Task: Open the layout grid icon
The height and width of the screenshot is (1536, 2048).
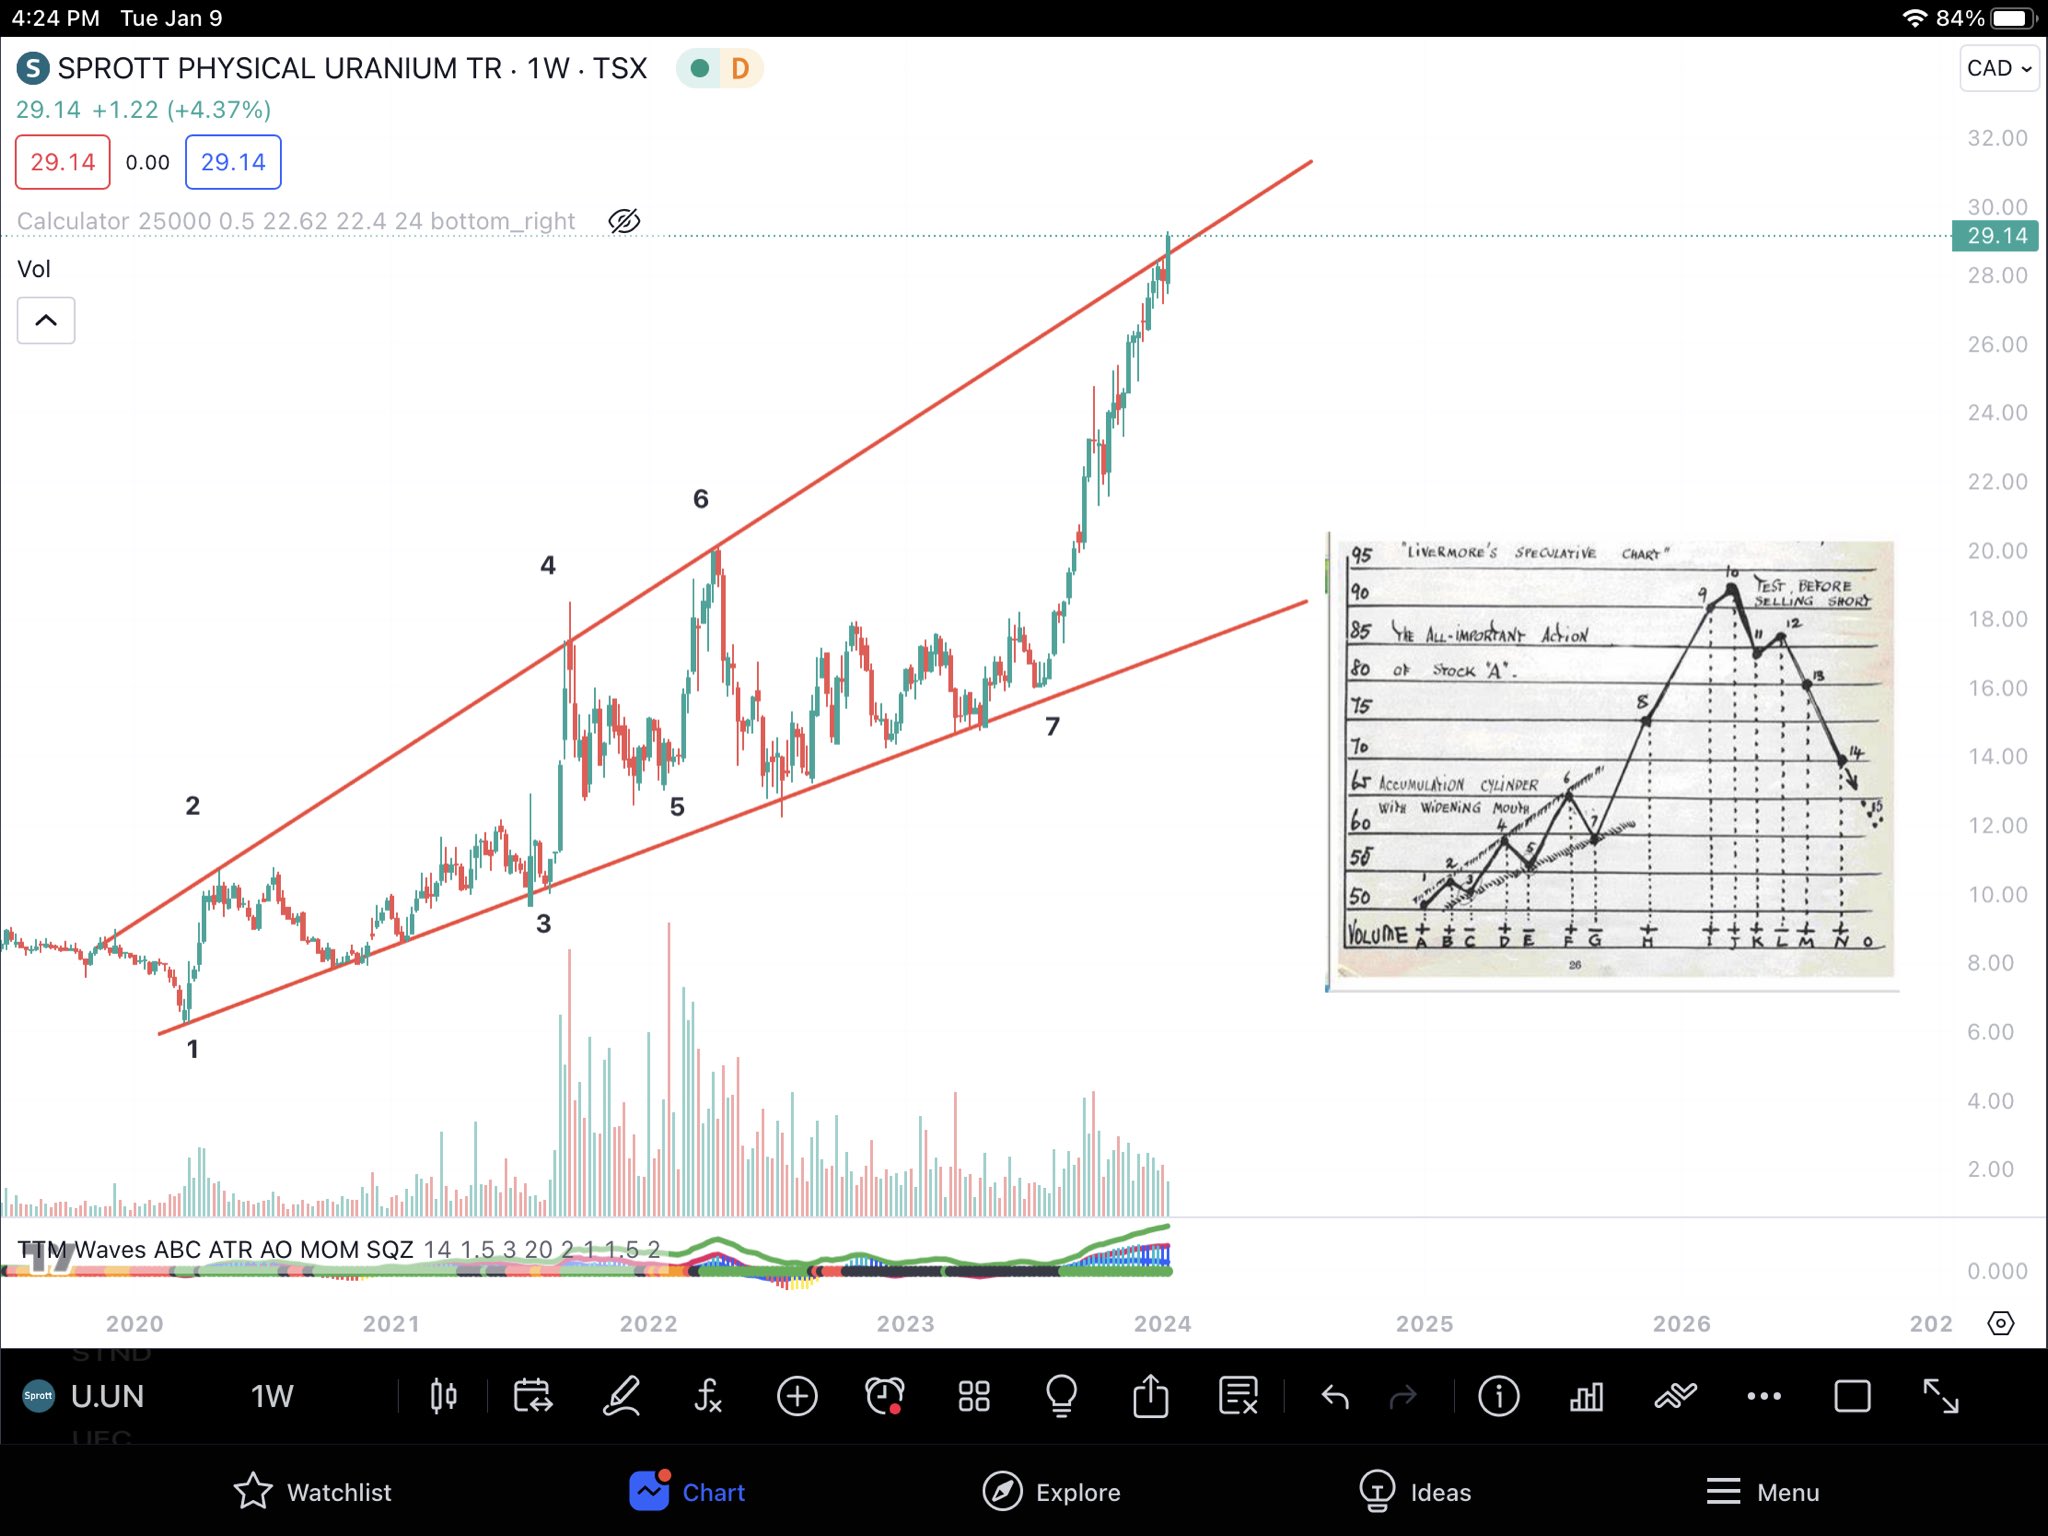Action: tap(973, 1396)
